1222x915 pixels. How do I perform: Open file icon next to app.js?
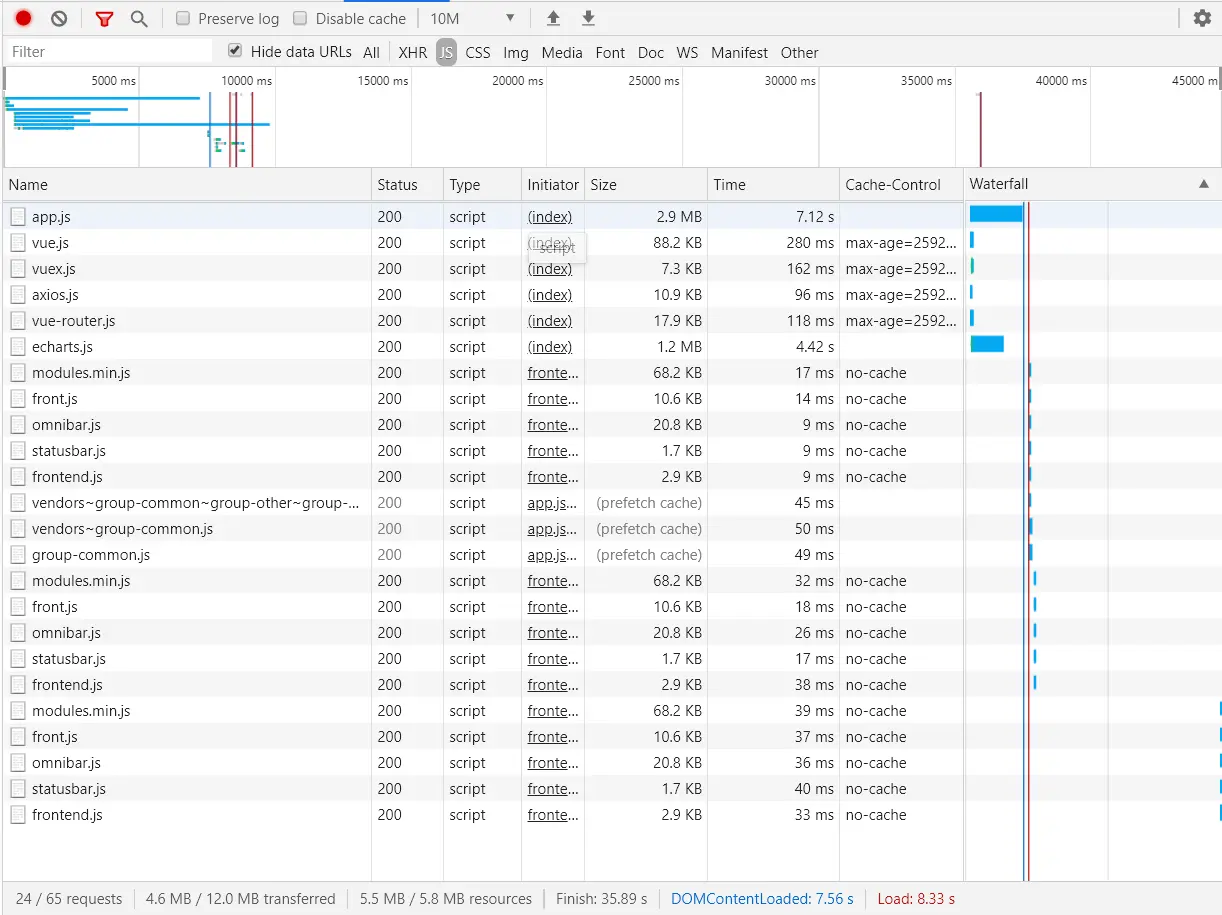pyautogui.click(x=17, y=216)
